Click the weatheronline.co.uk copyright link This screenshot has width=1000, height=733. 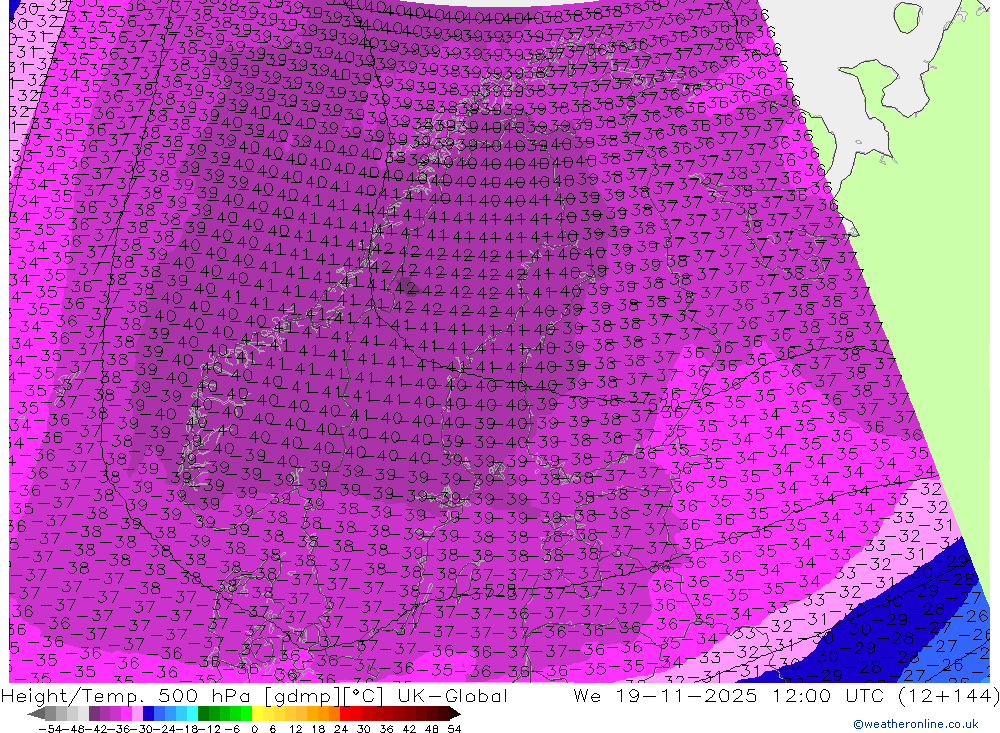pos(915,723)
